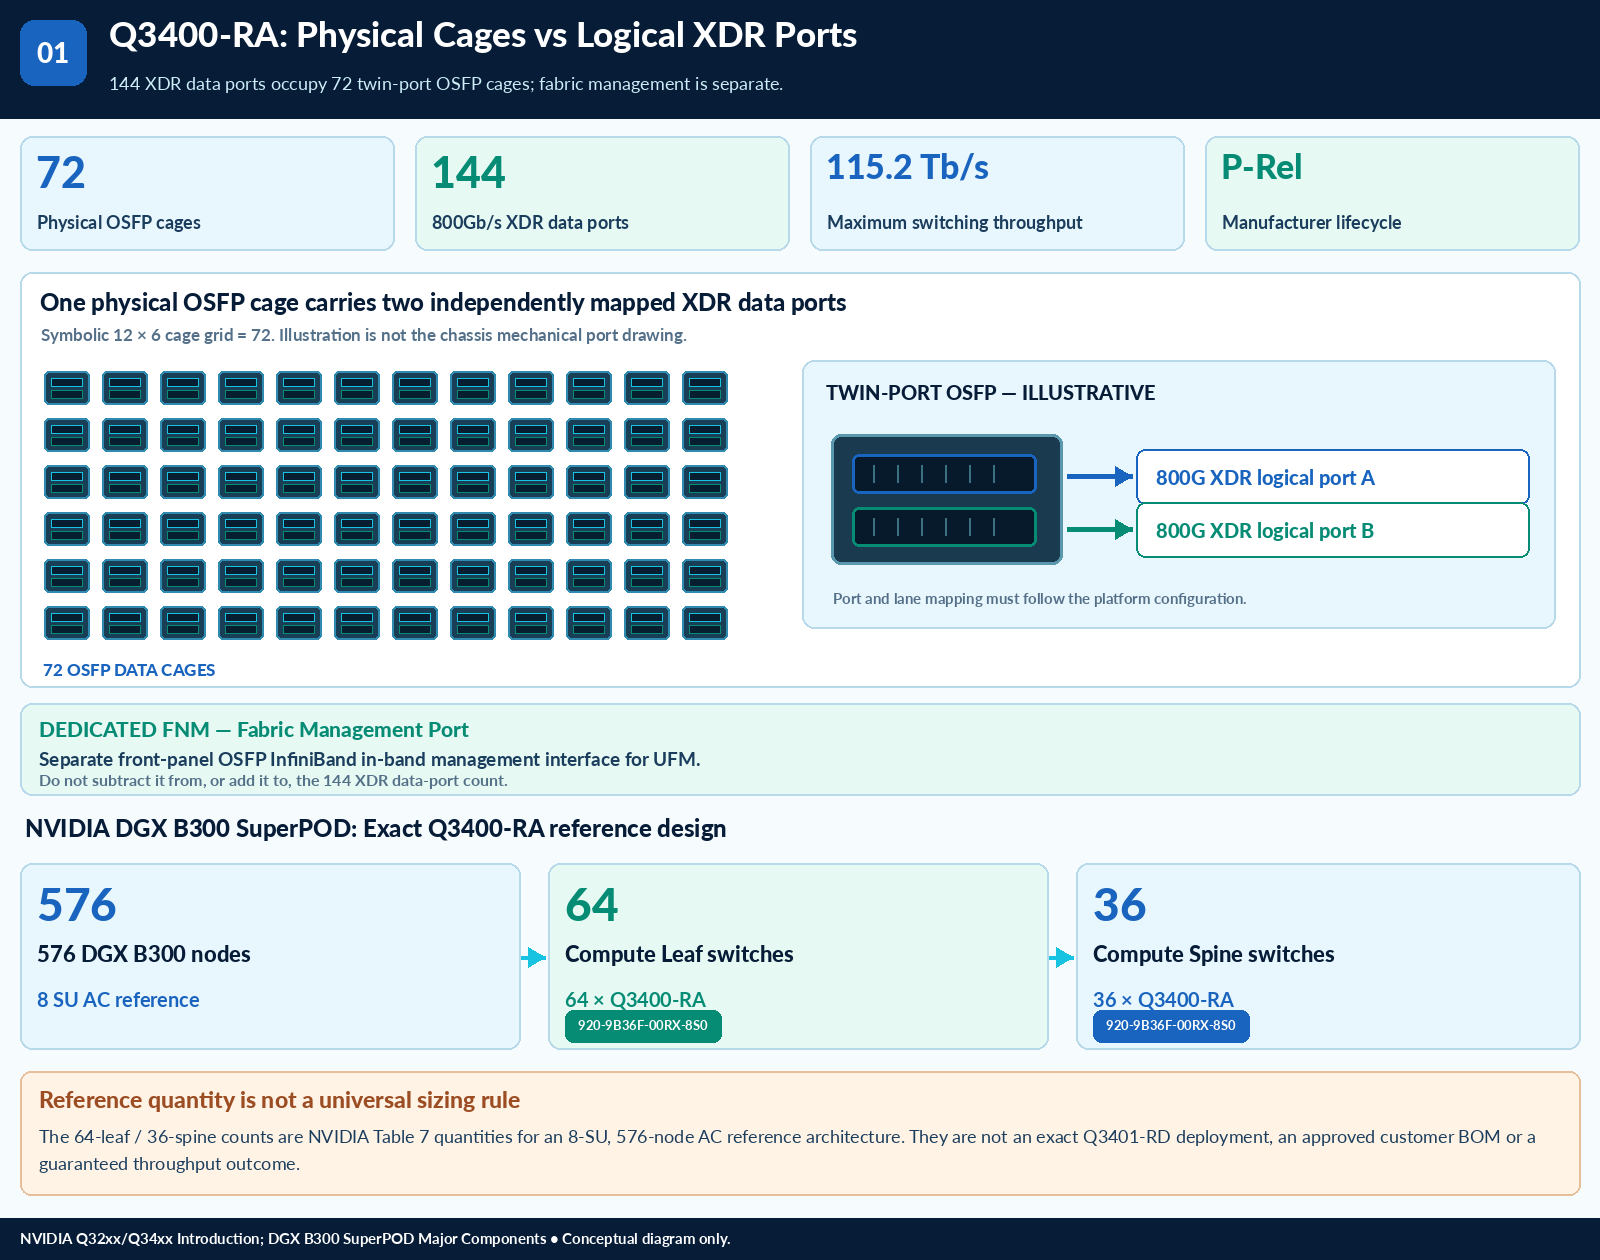This screenshot has height=1260, width=1600.
Task: Click the arrow between leaf and spine switches
Action: 1062,958
